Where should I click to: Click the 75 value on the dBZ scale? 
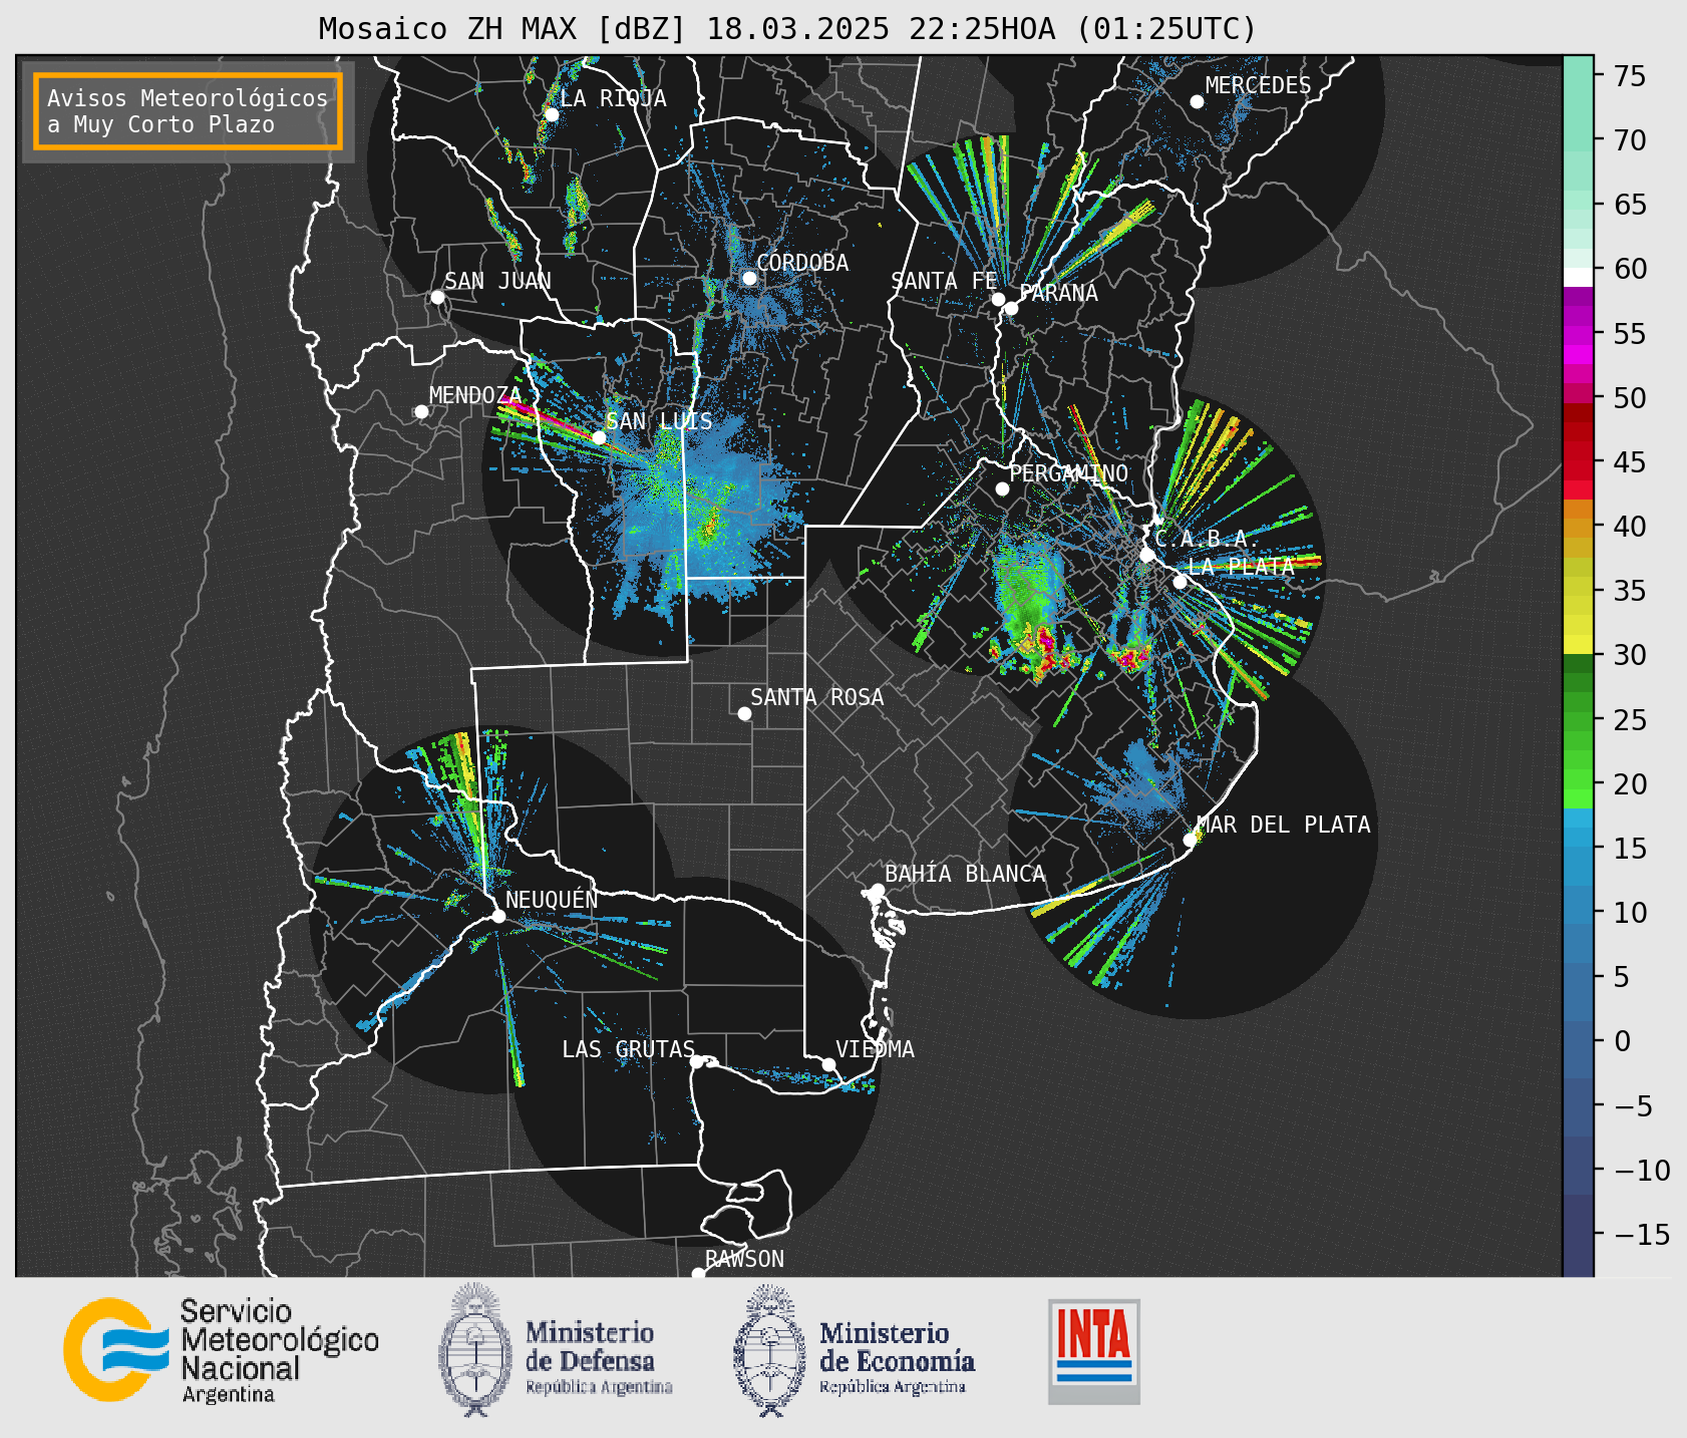pyautogui.click(x=1630, y=76)
